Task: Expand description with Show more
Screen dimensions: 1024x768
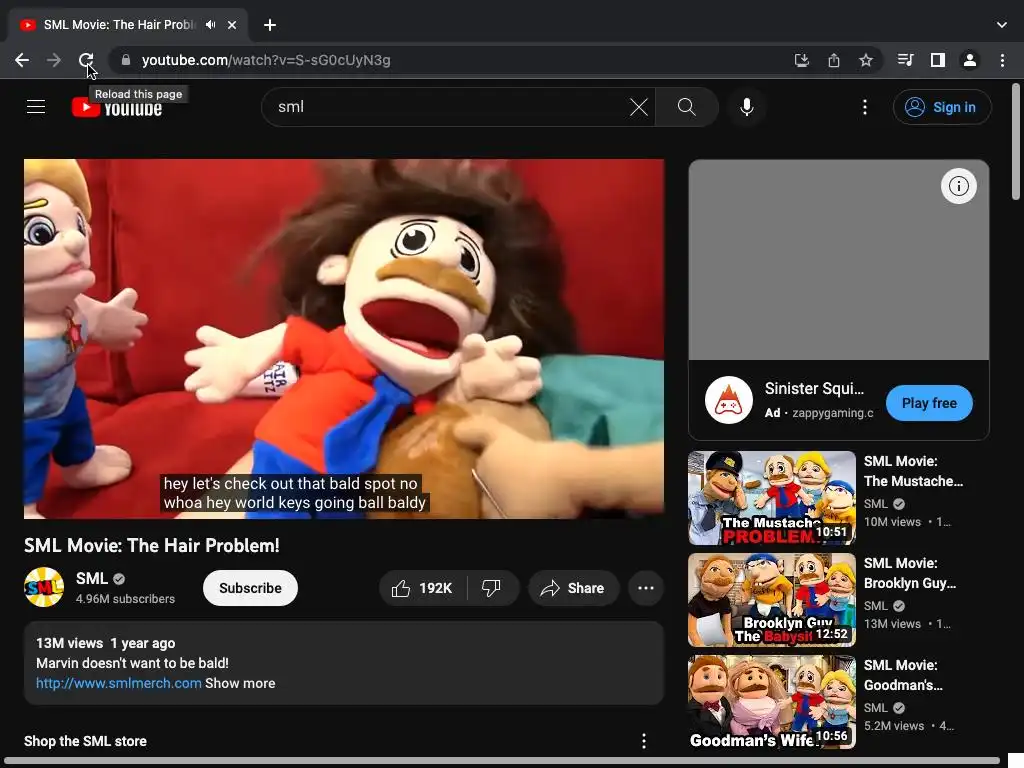Action: click(240, 683)
